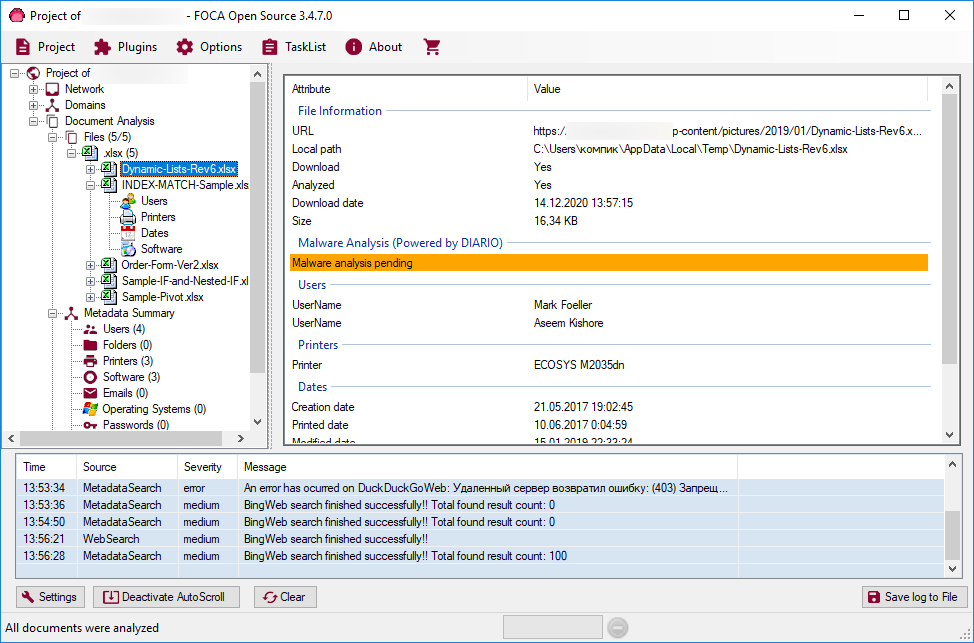Expand the Network node
This screenshot has height=643, width=974.
(x=34, y=89)
